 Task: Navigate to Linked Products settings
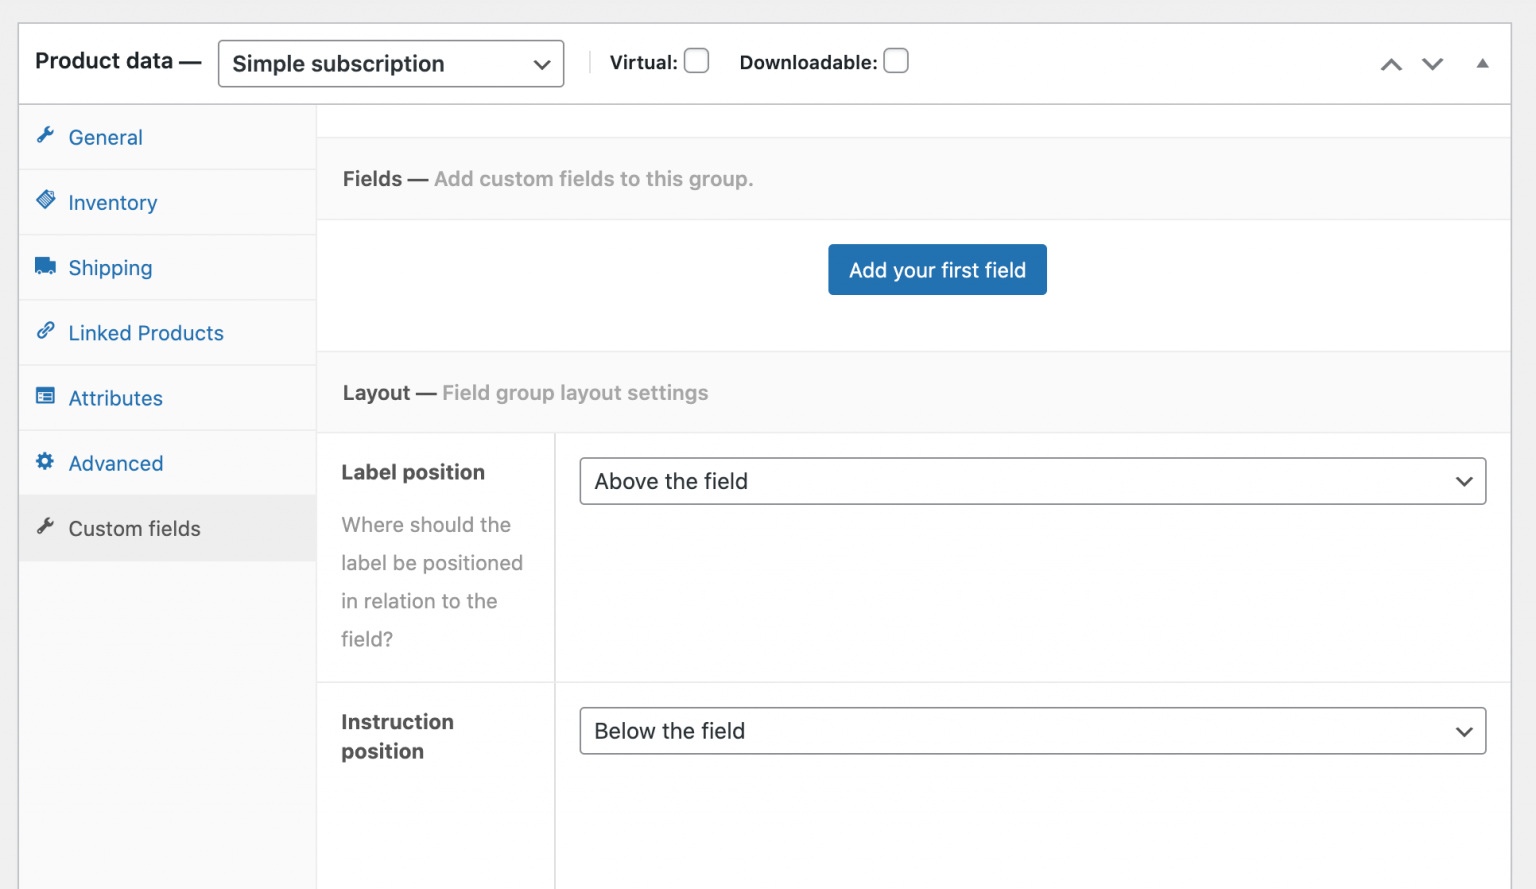point(145,332)
